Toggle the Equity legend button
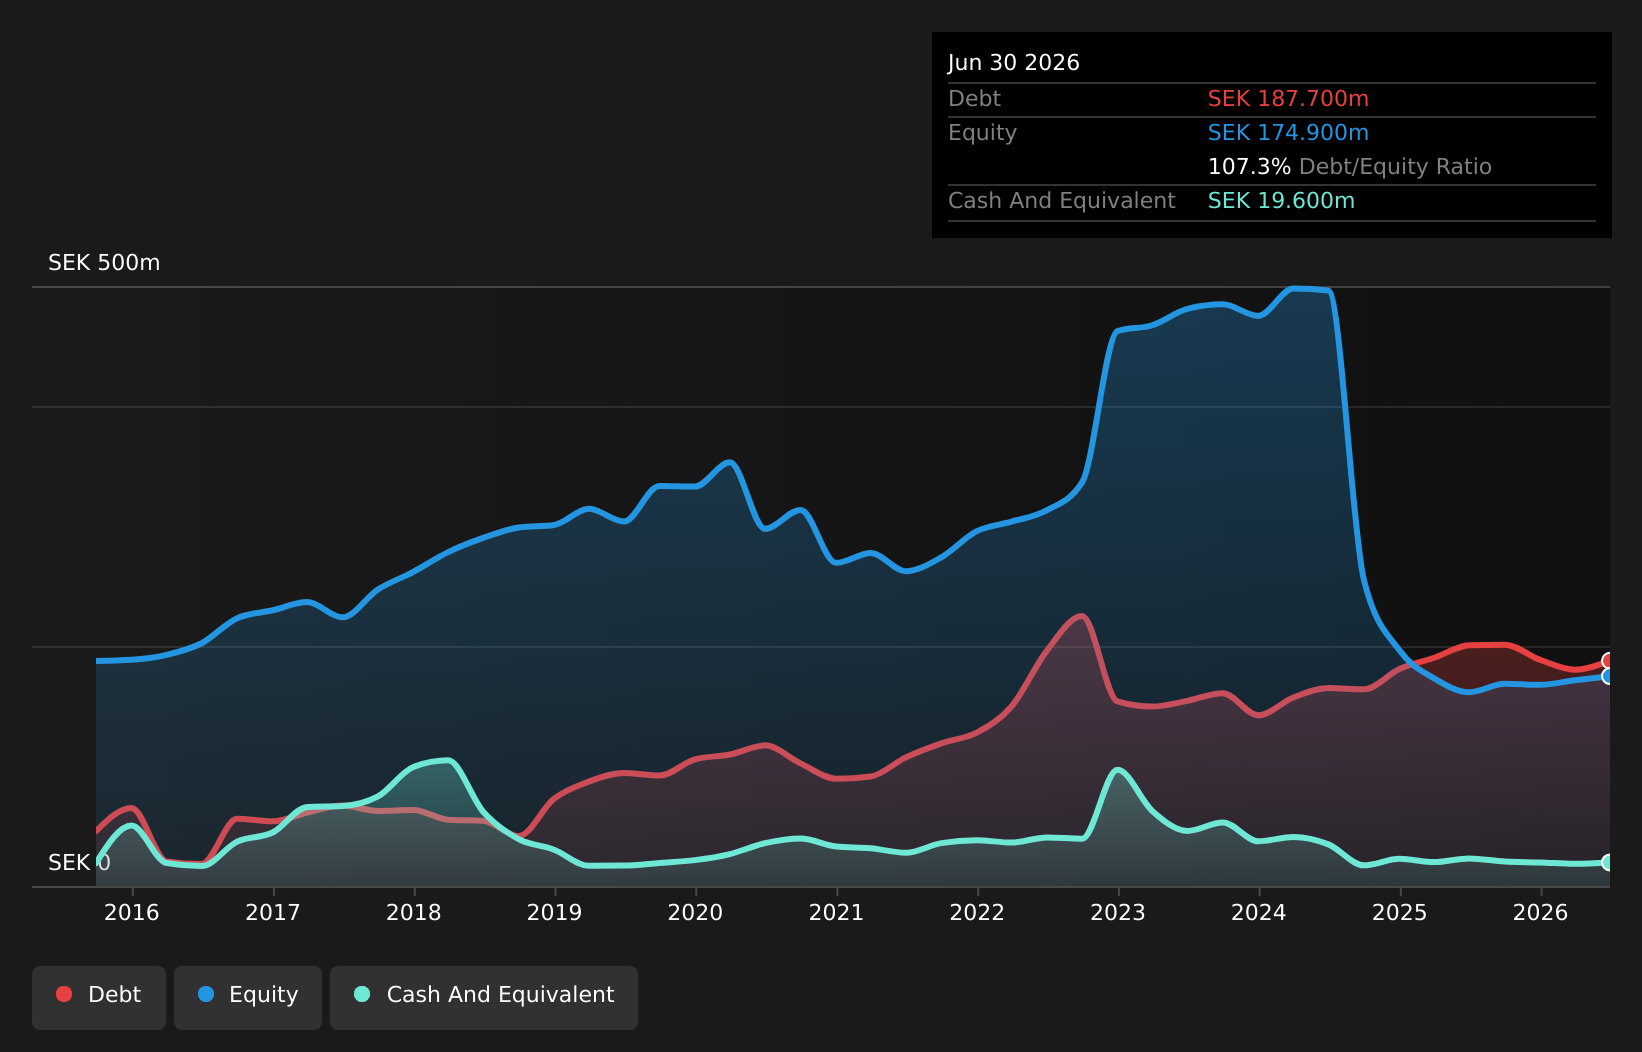 [248, 997]
